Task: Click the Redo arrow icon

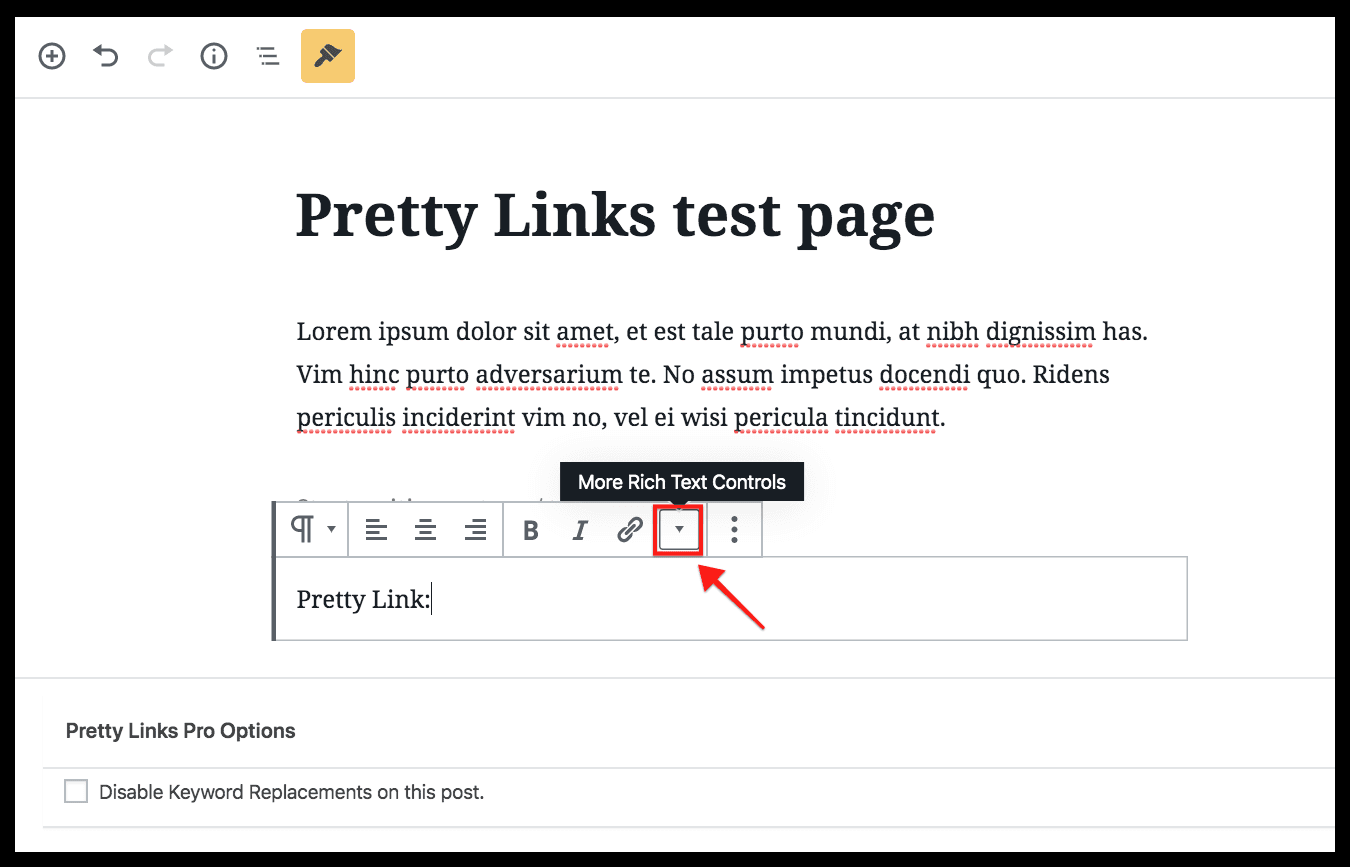Action: click(160, 56)
